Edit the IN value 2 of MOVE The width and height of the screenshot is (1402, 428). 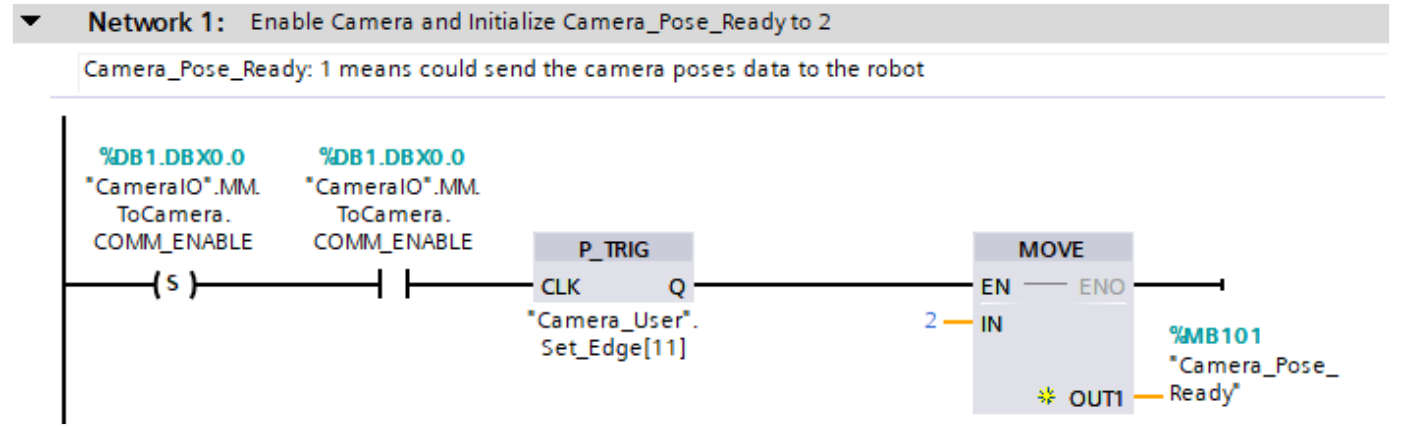pos(933,324)
